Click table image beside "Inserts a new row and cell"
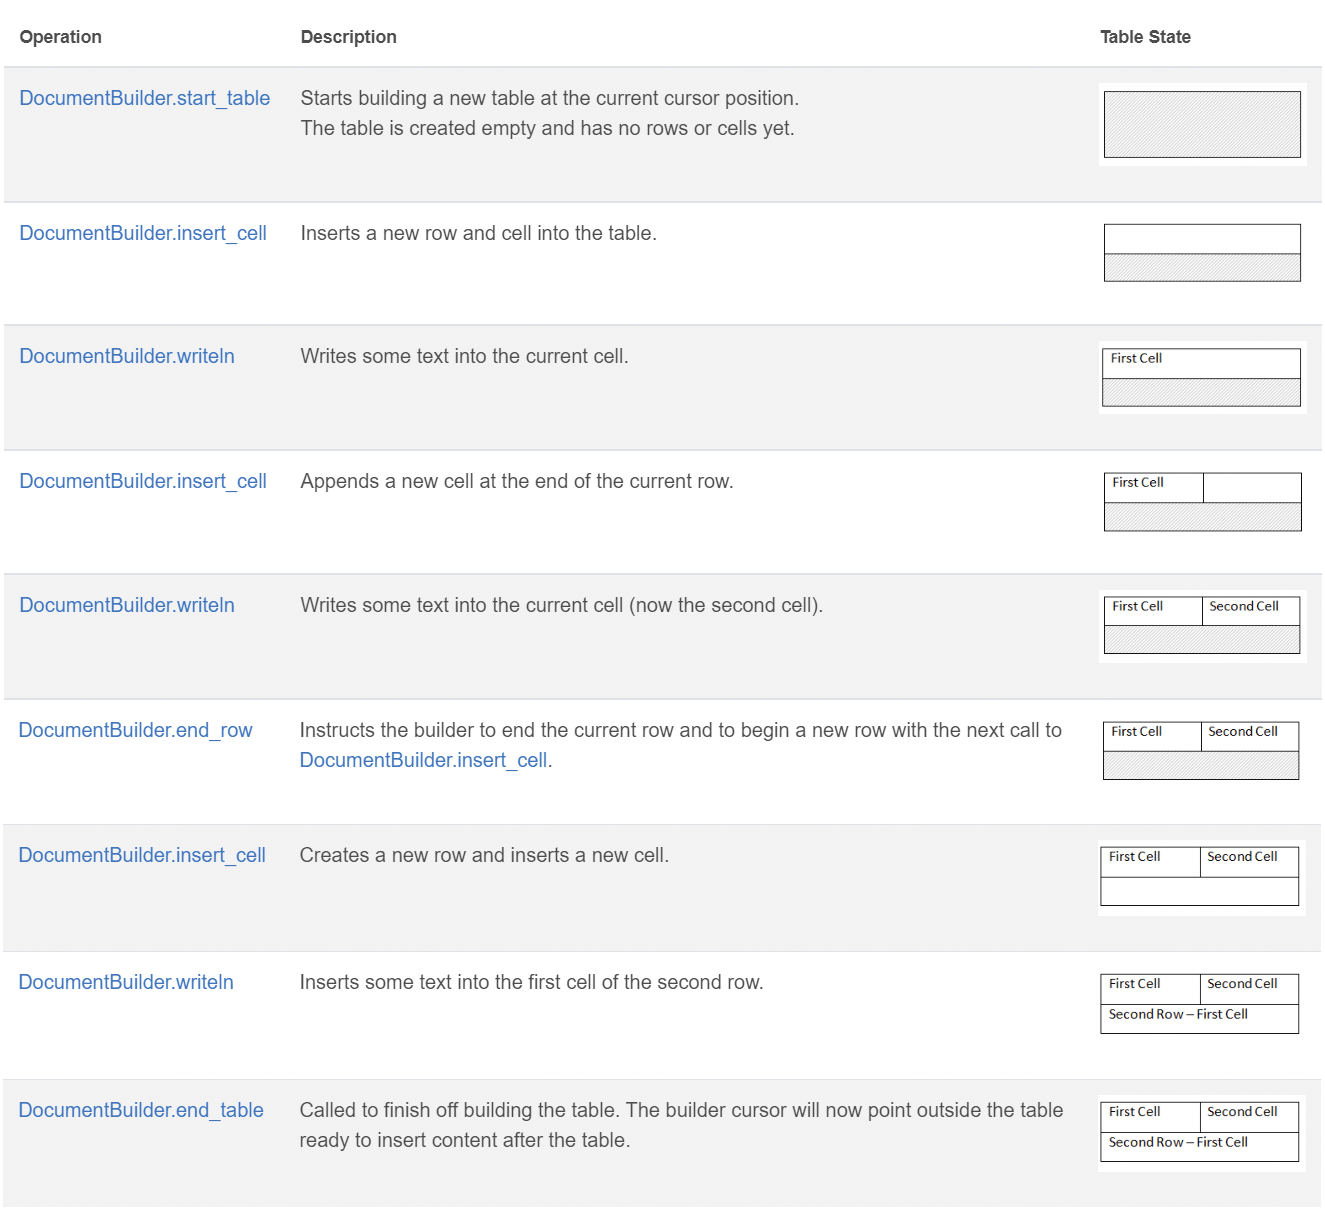The height and width of the screenshot is (1214, 1325). click(1202, 253)
